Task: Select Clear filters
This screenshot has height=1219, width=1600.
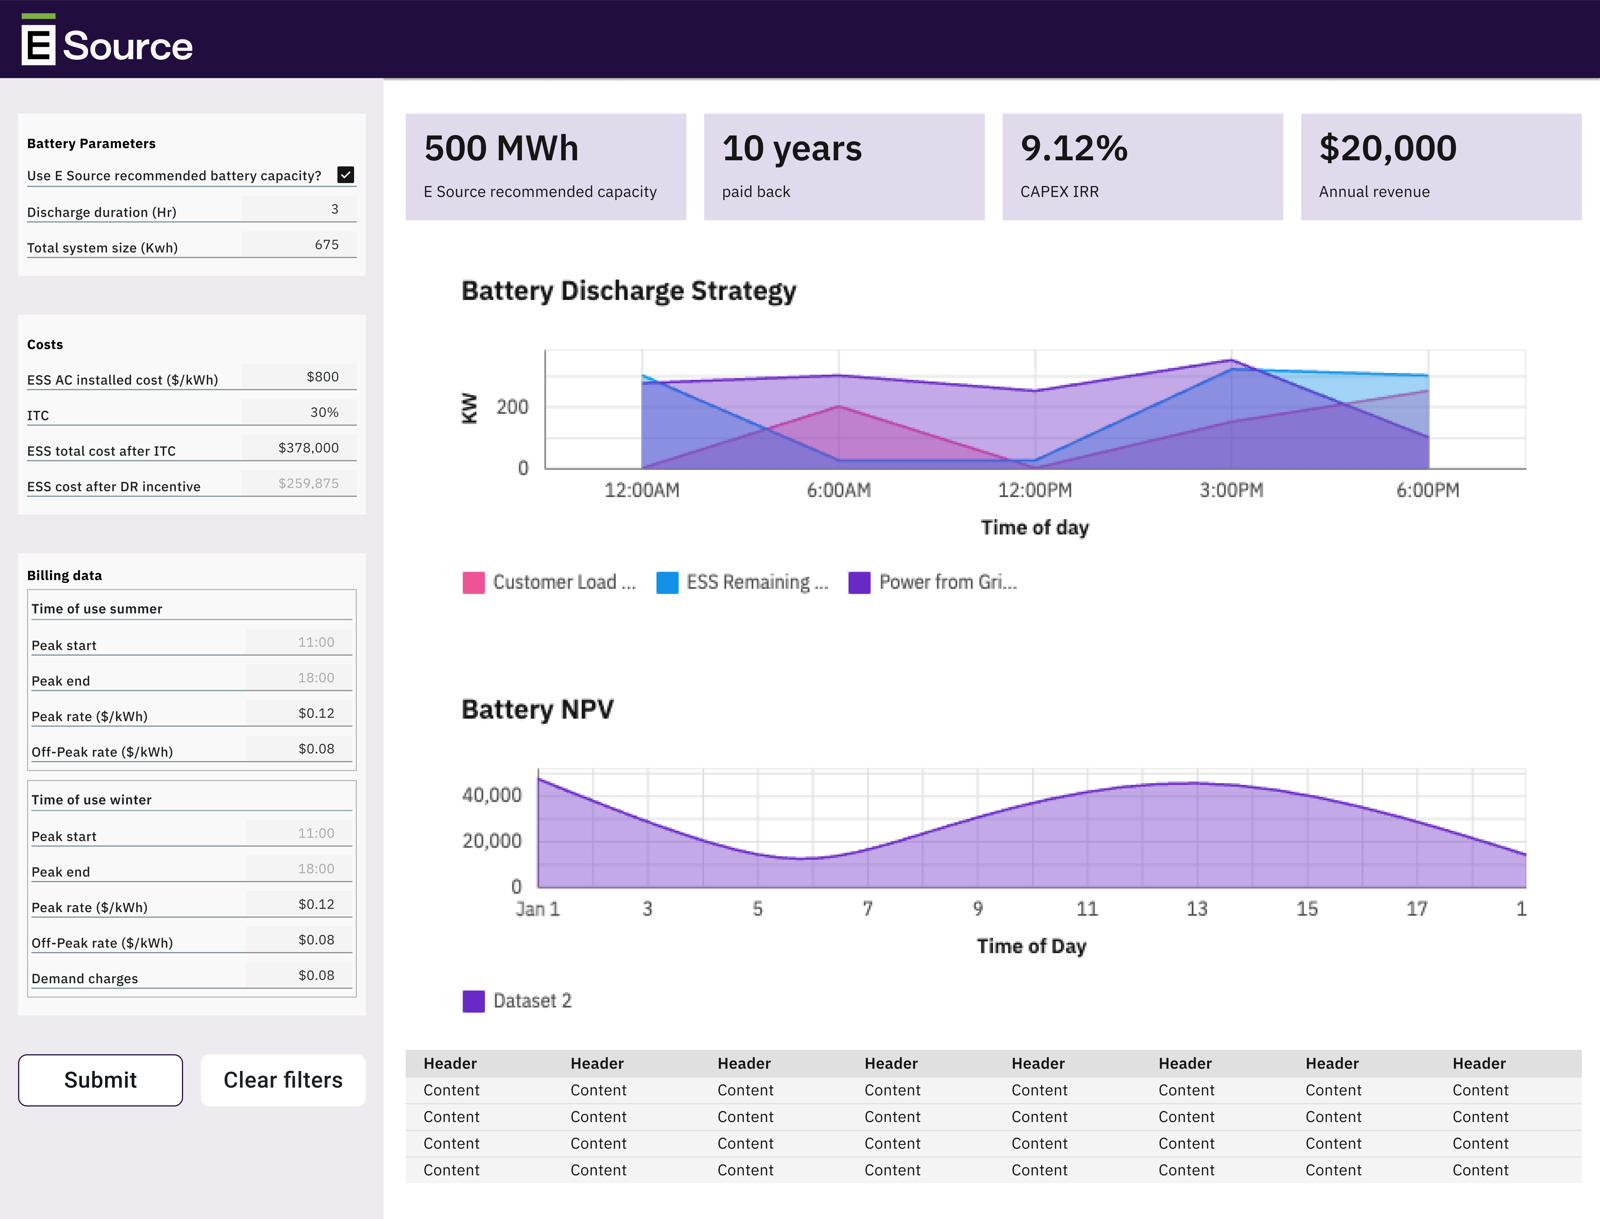Action: click(x=283, y=1080)
